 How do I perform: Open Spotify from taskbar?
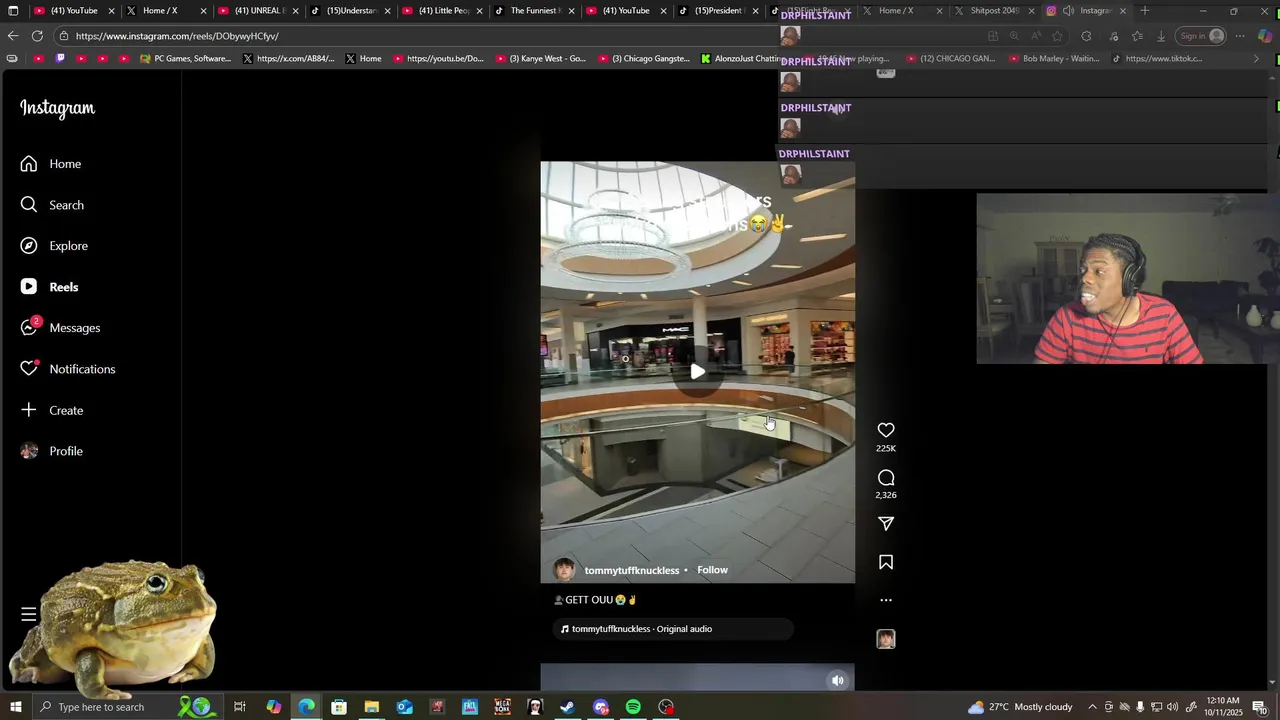[633, 707]
